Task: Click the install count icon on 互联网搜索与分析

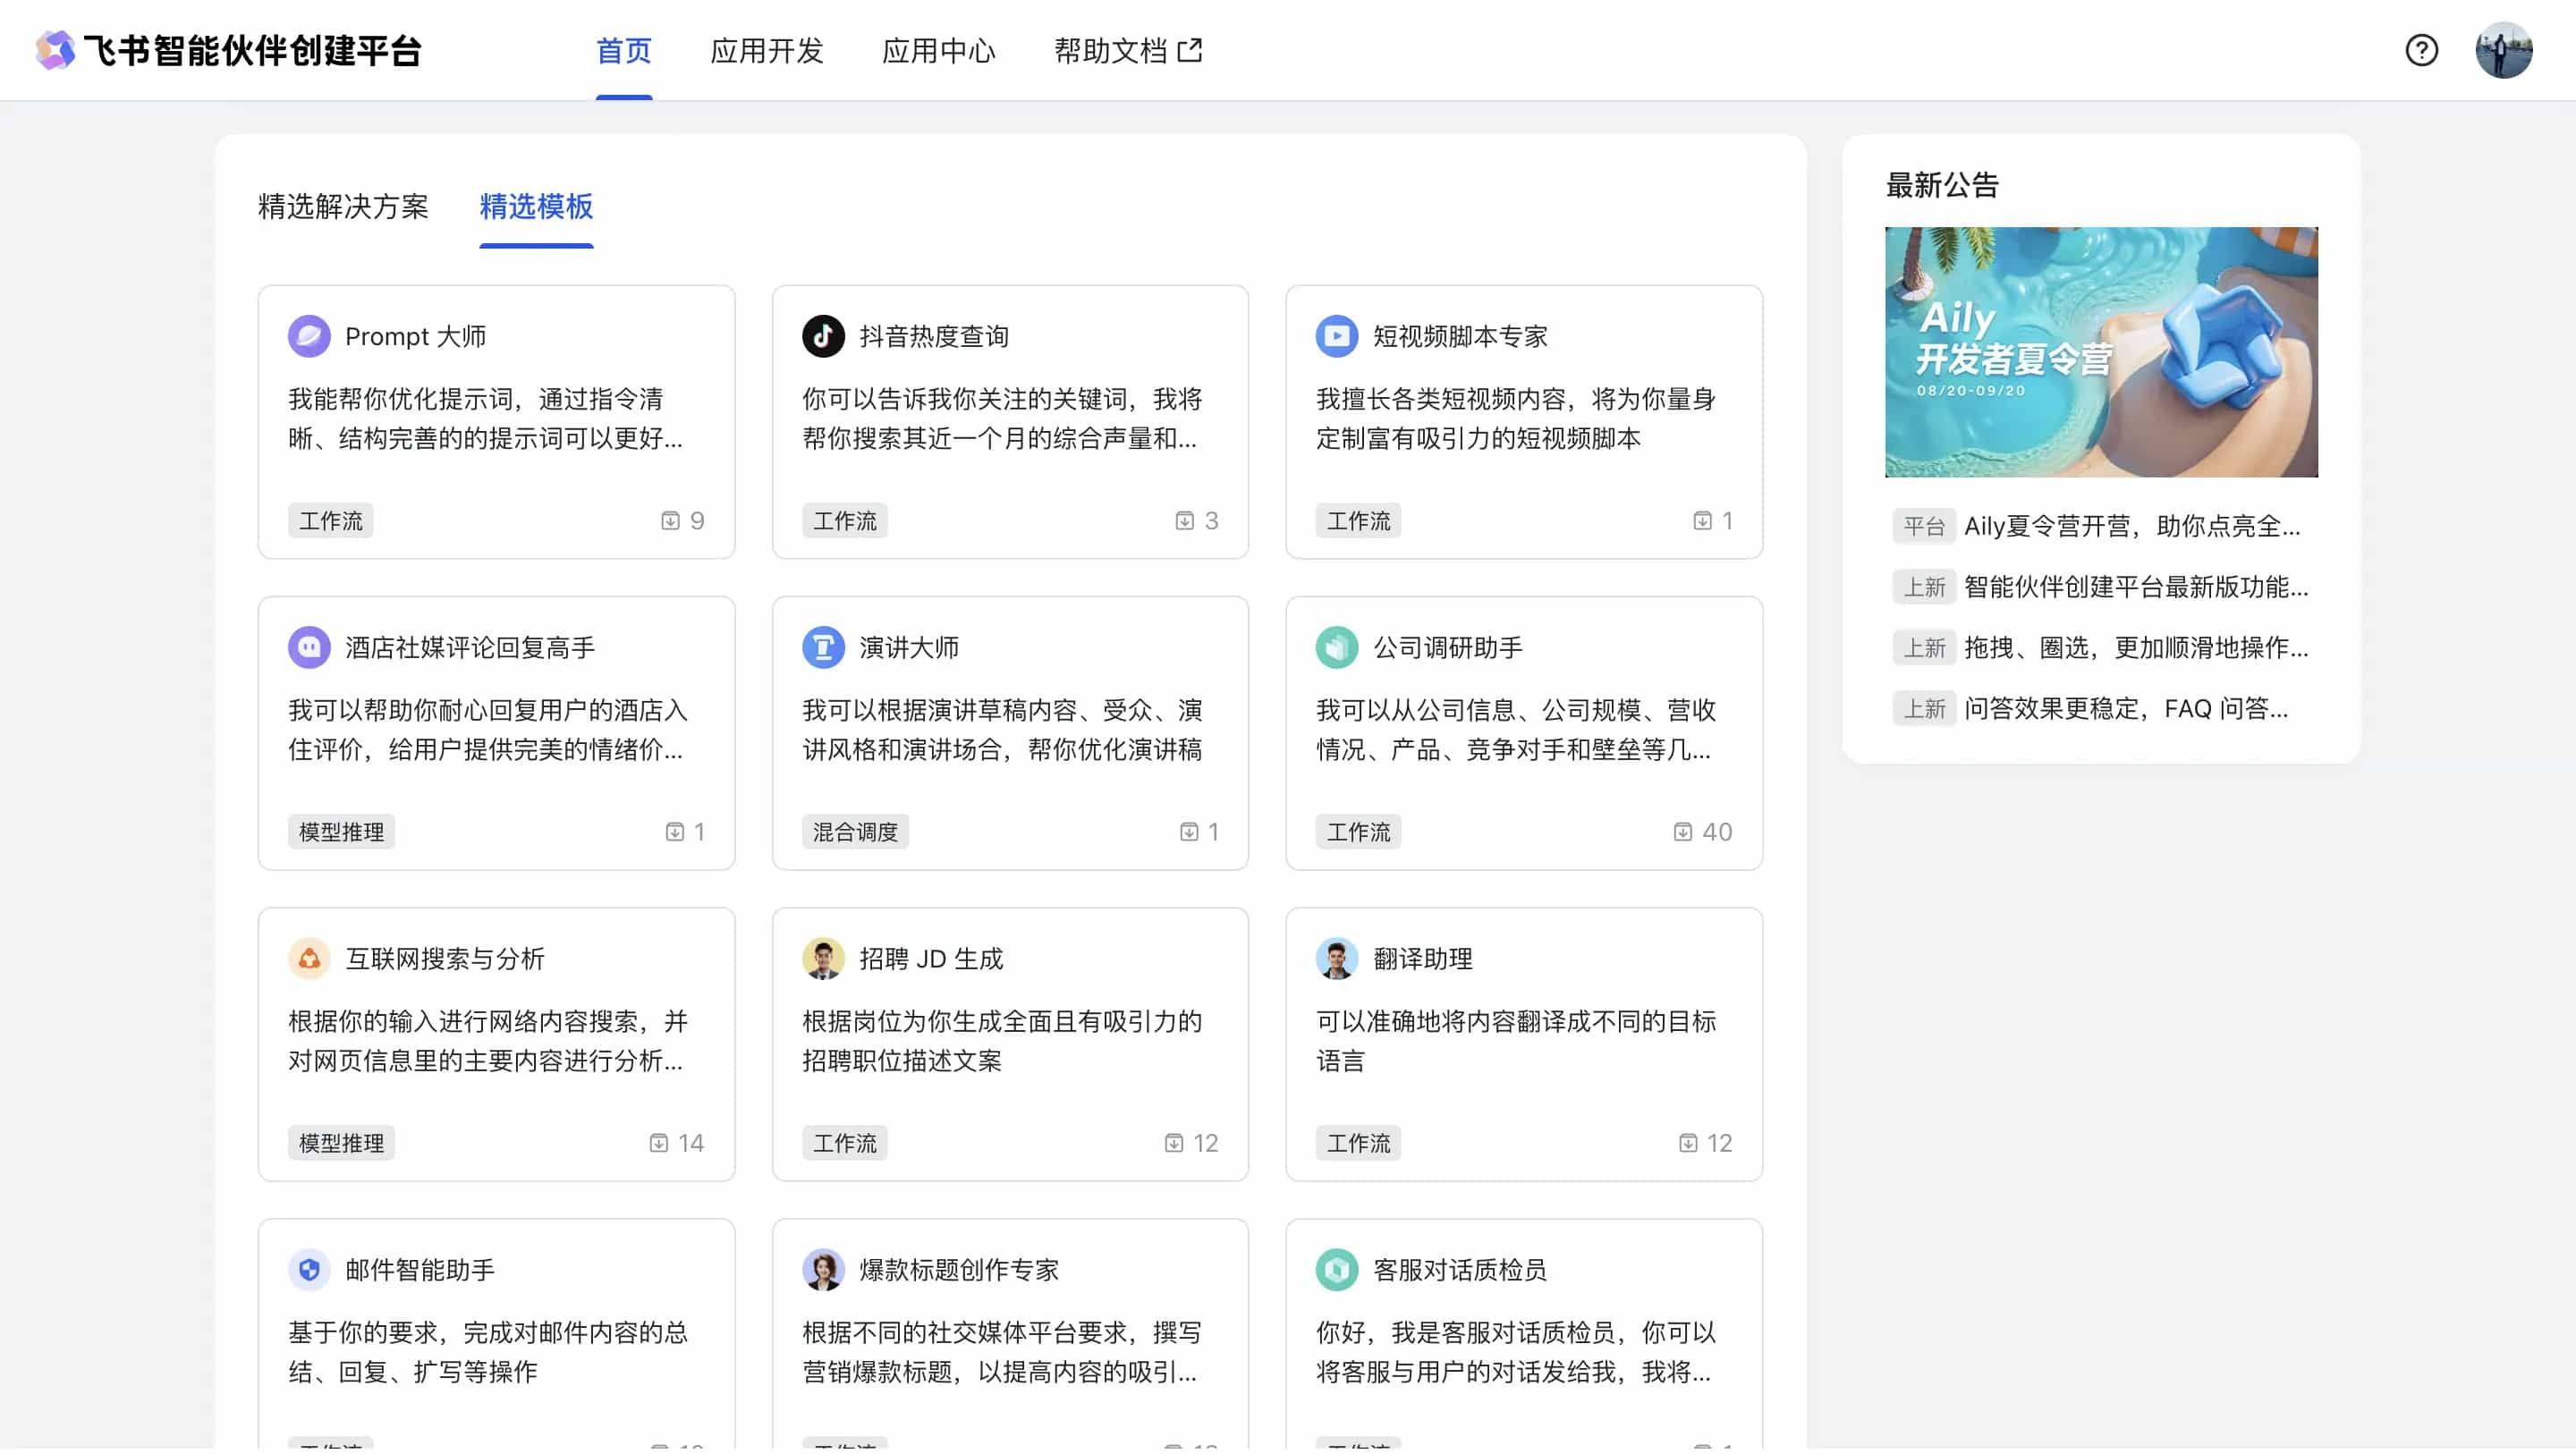Action: tap(658, 1143)
